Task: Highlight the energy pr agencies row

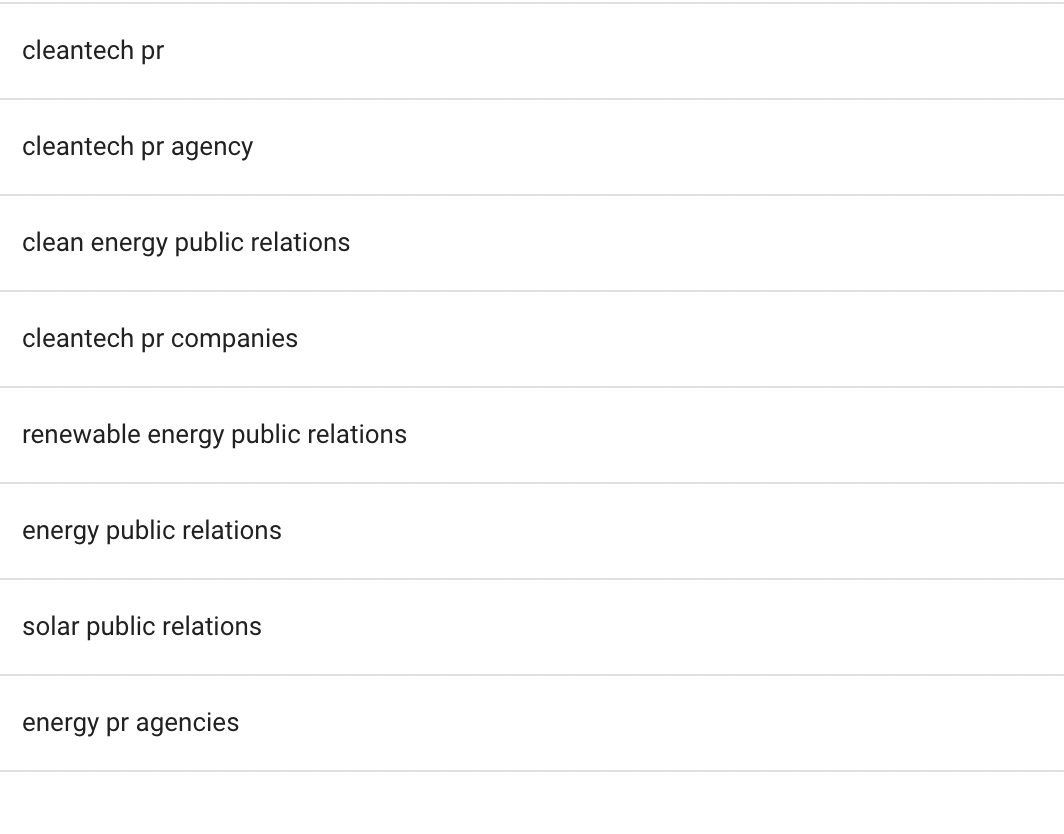Action: (x=532, y=723)
